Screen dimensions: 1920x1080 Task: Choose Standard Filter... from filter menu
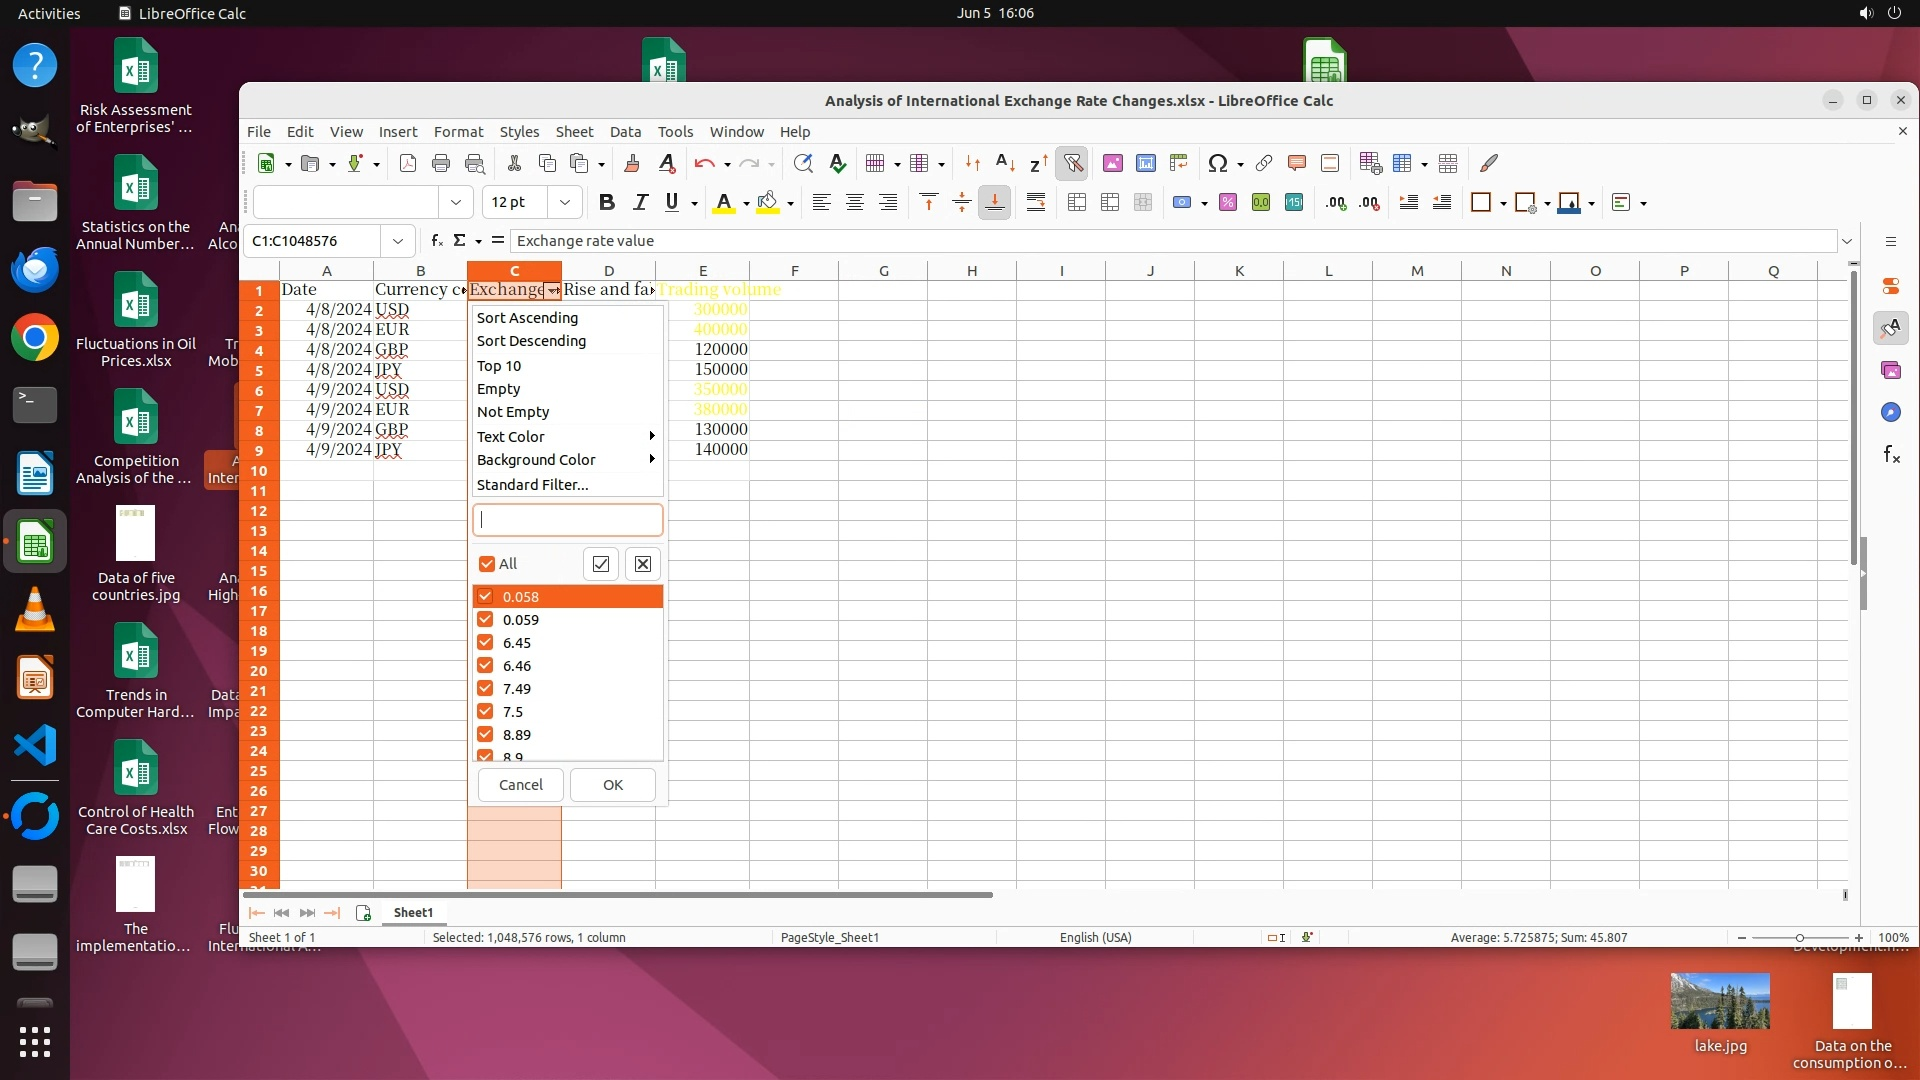532,484
